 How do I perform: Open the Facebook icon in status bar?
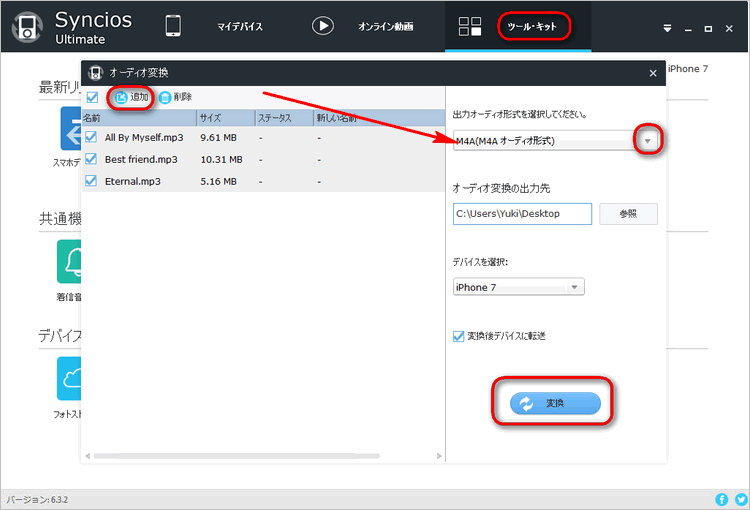coord(721,499)
